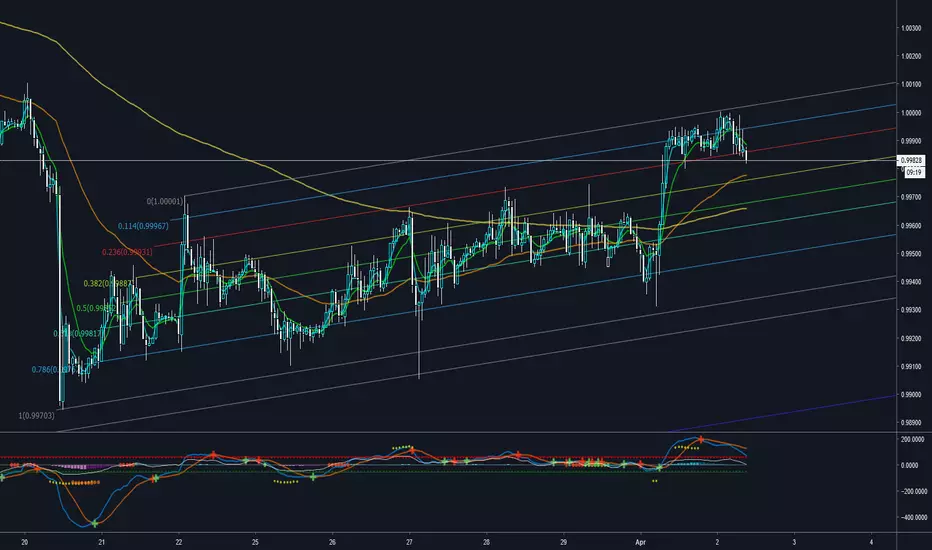
Task: Click the current price label 0.99828
Action: tap(912, 161)
